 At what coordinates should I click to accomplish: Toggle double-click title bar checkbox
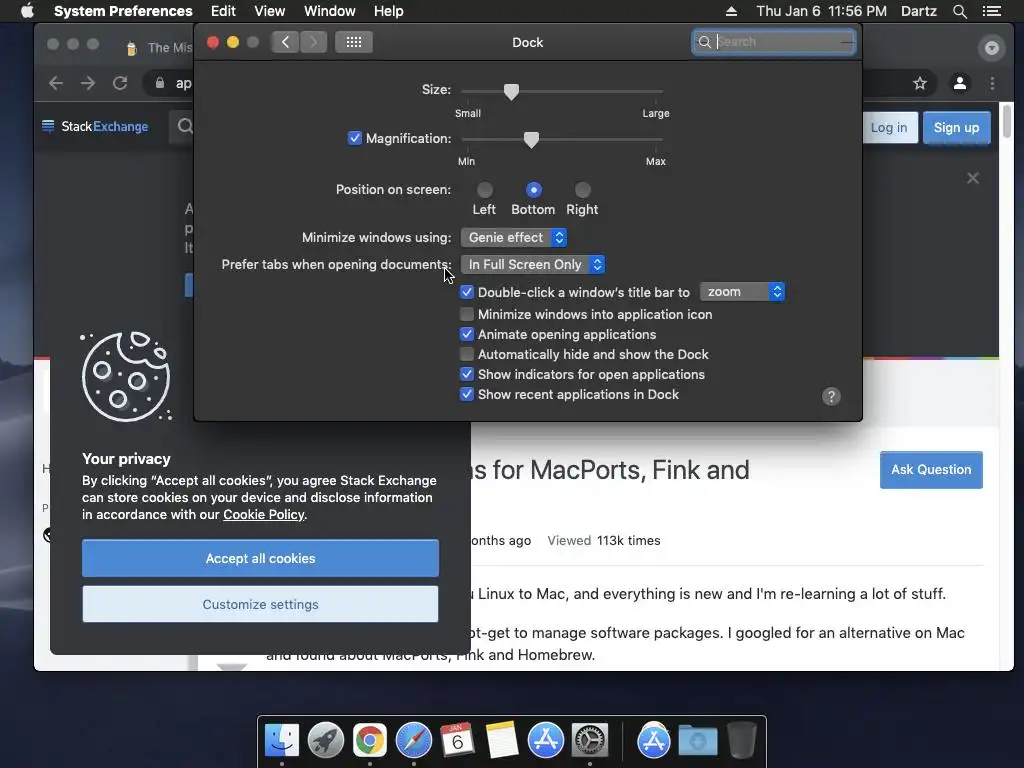pyautogui.click(x=466, y=292)
